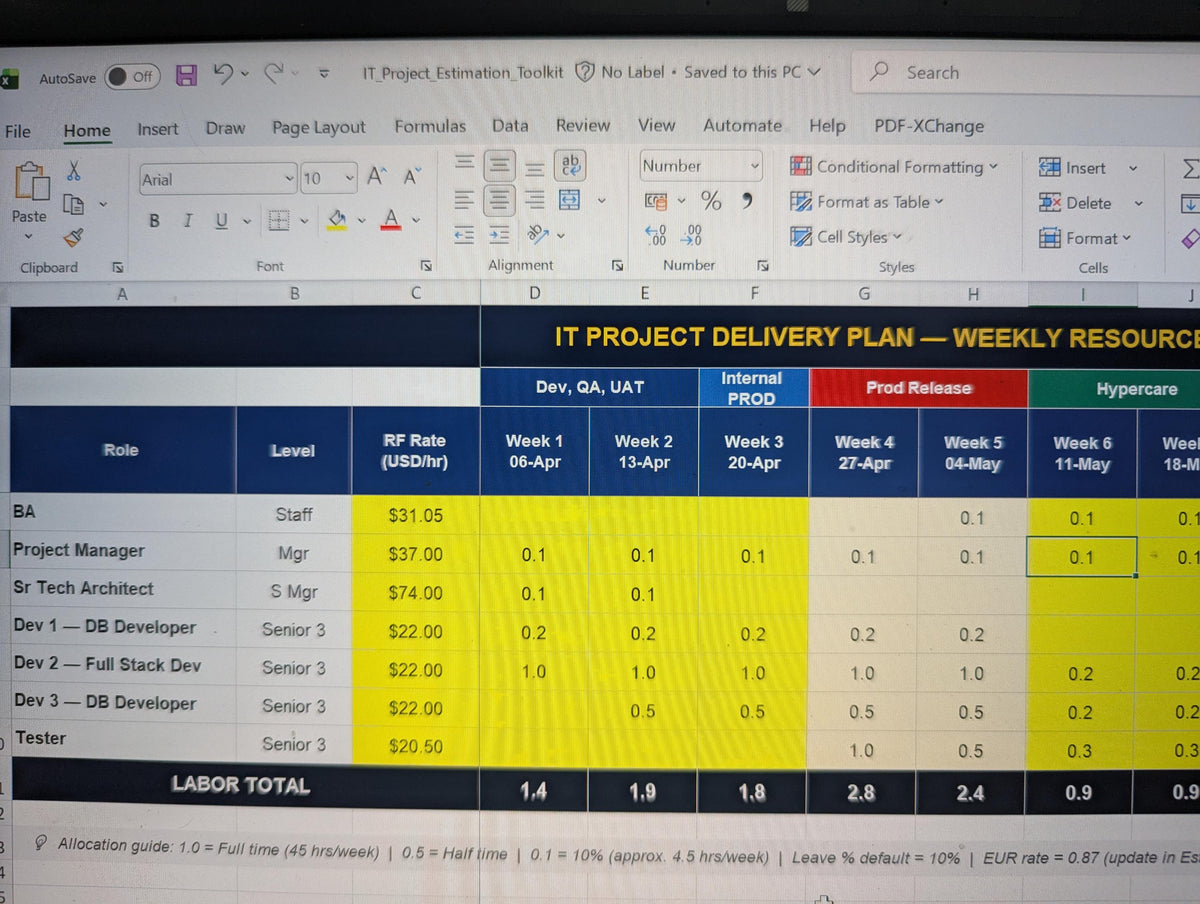Viewport: 1200px width, 904px height.
Task: Align text right in the cell
Action: (x=536, y=201)
